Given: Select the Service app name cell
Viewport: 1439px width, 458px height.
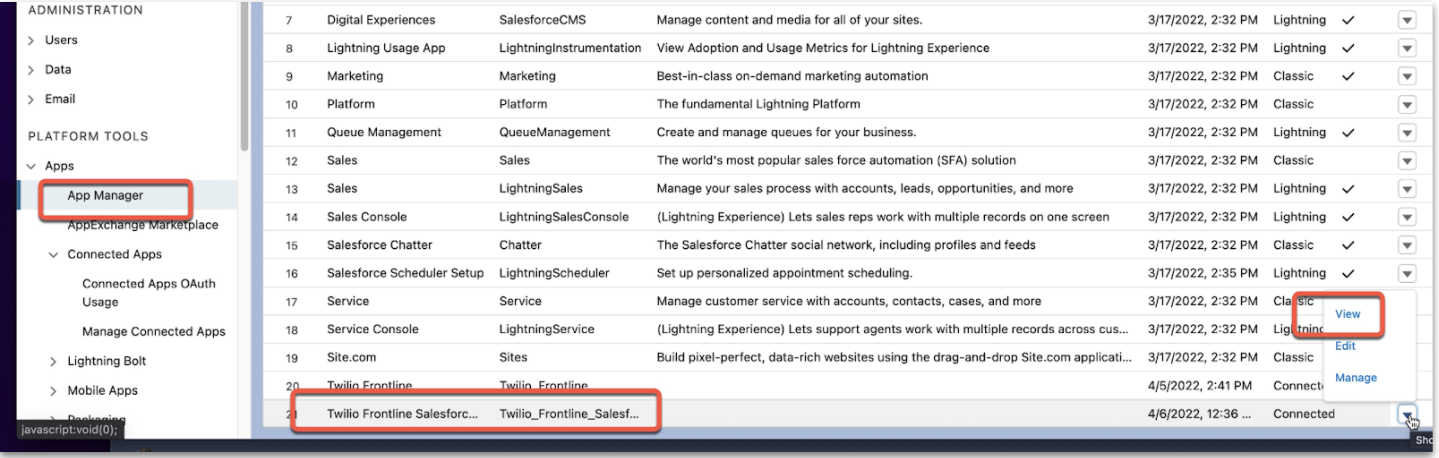Looking at the screenshot, I should [348, 301].
